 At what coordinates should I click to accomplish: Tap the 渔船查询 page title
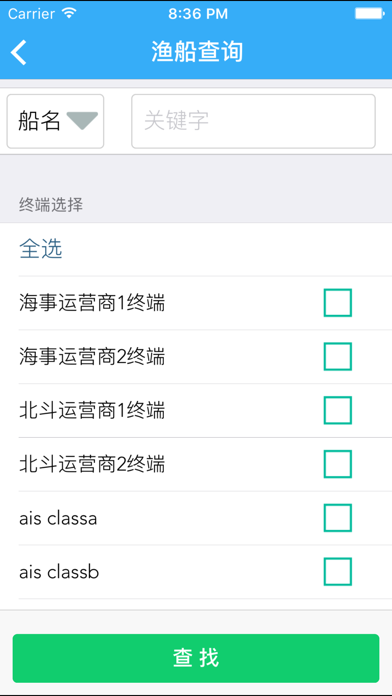point(197,52)
